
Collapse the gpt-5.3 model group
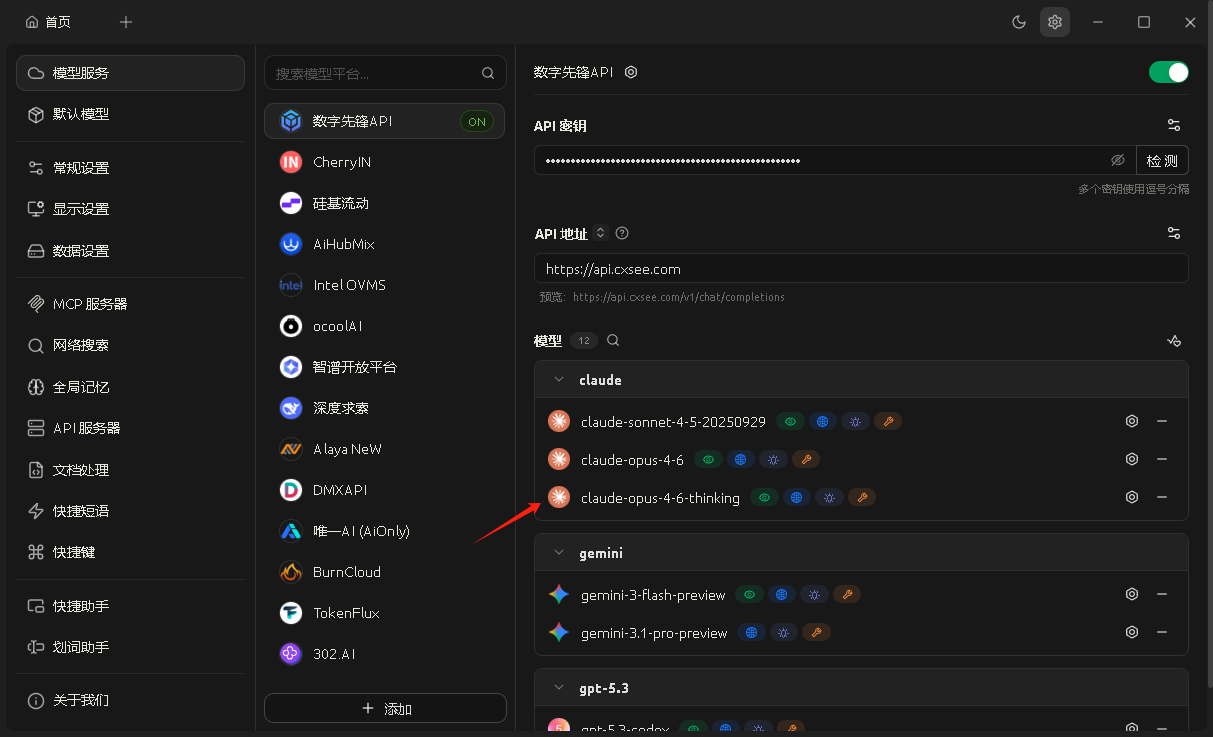(559, 688)
